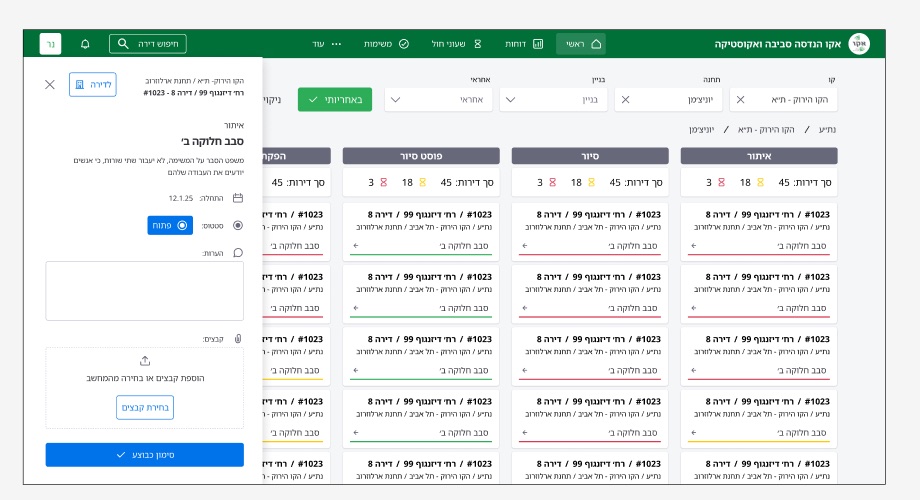Image resolution: width=920 pixels, height=500 pixels.
Task: Expand the בניין dropdown
Action: click(x=553, y=100)
